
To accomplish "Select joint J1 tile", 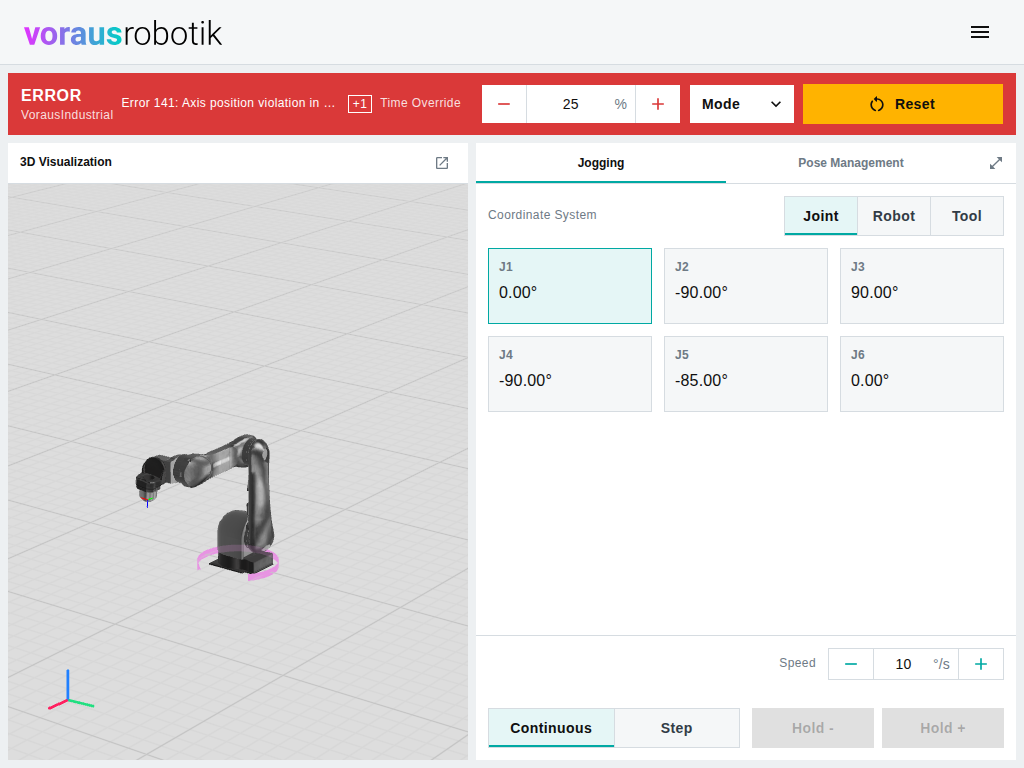I will [570, 286].
